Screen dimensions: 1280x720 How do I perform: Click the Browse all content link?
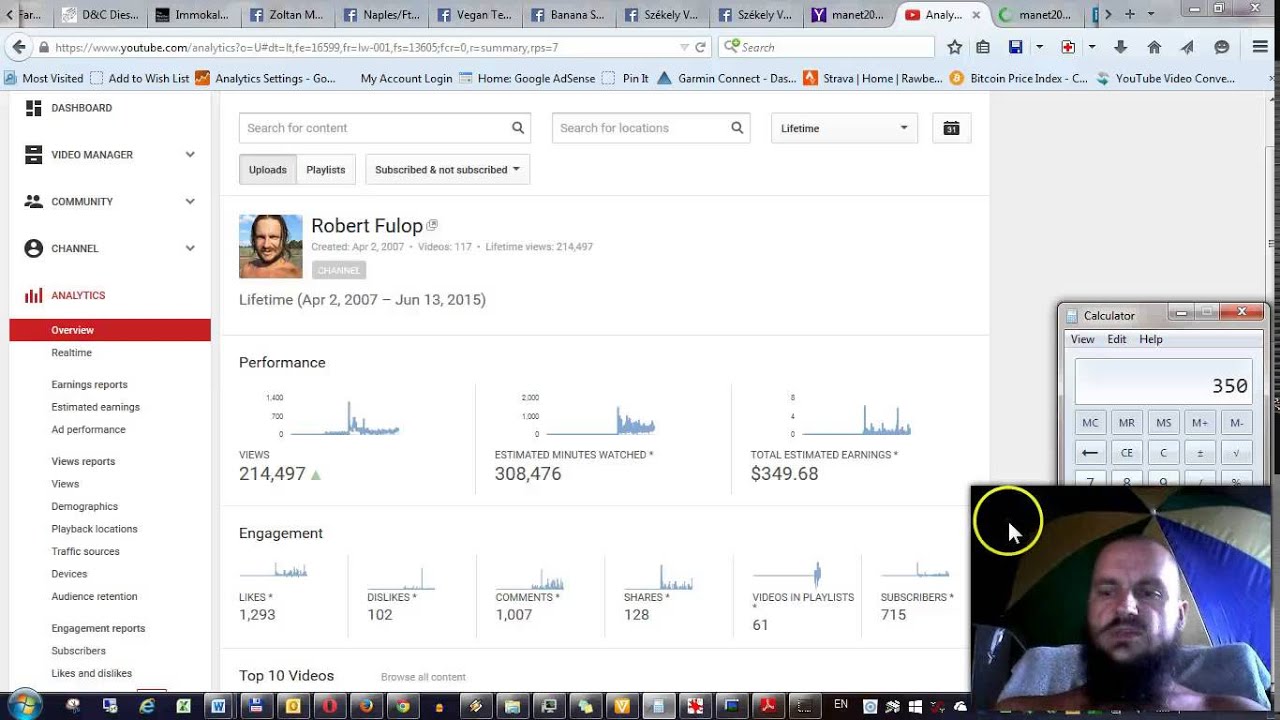423,677
